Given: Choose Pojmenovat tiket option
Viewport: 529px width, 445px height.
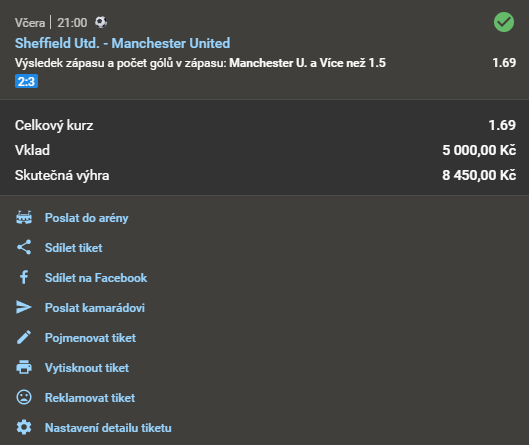Looking at the screenshot, I should [90, 338].
